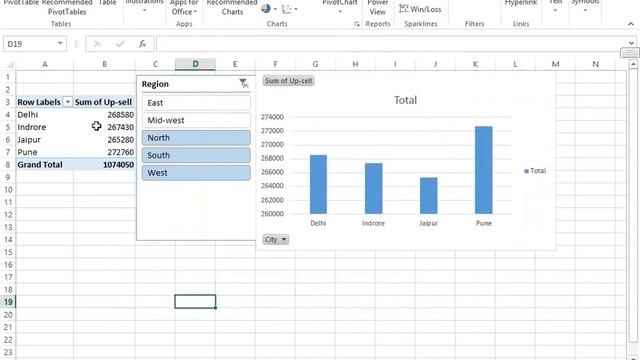
Task: Expand the formula bar
Action: (x=631, y=43)
